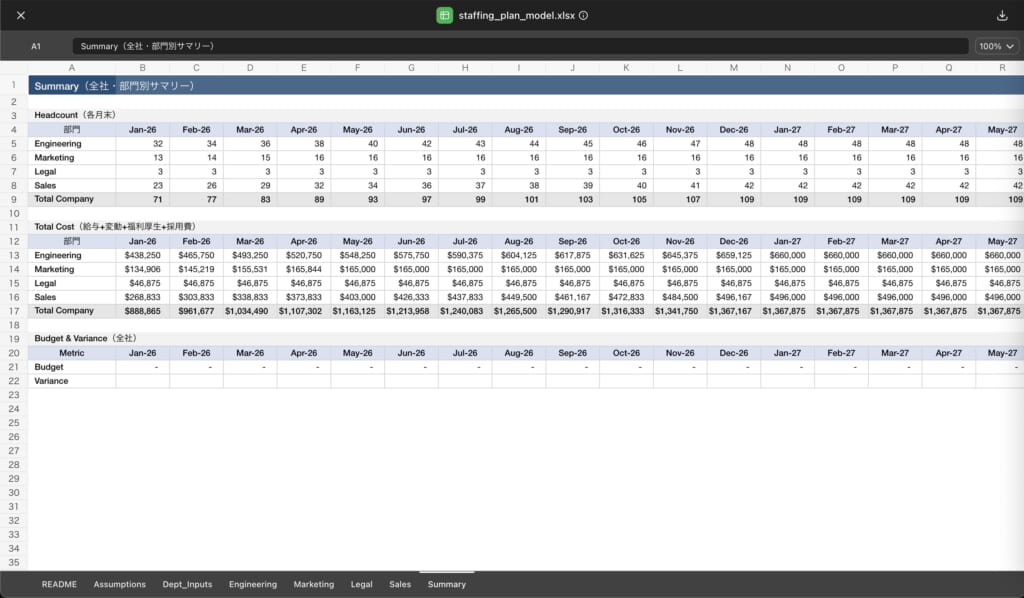This screenshot has width=1024, height=598.
Task: Select the Summary sheet tab
Action: pyautogui.click(x=446, y=584)
